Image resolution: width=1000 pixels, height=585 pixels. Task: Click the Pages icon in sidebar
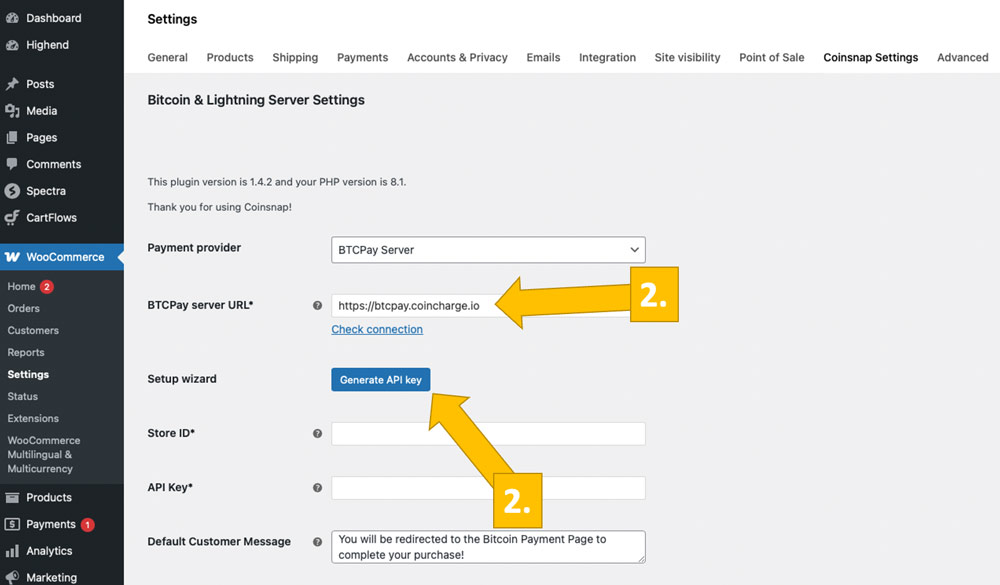(x=12, y=138)
